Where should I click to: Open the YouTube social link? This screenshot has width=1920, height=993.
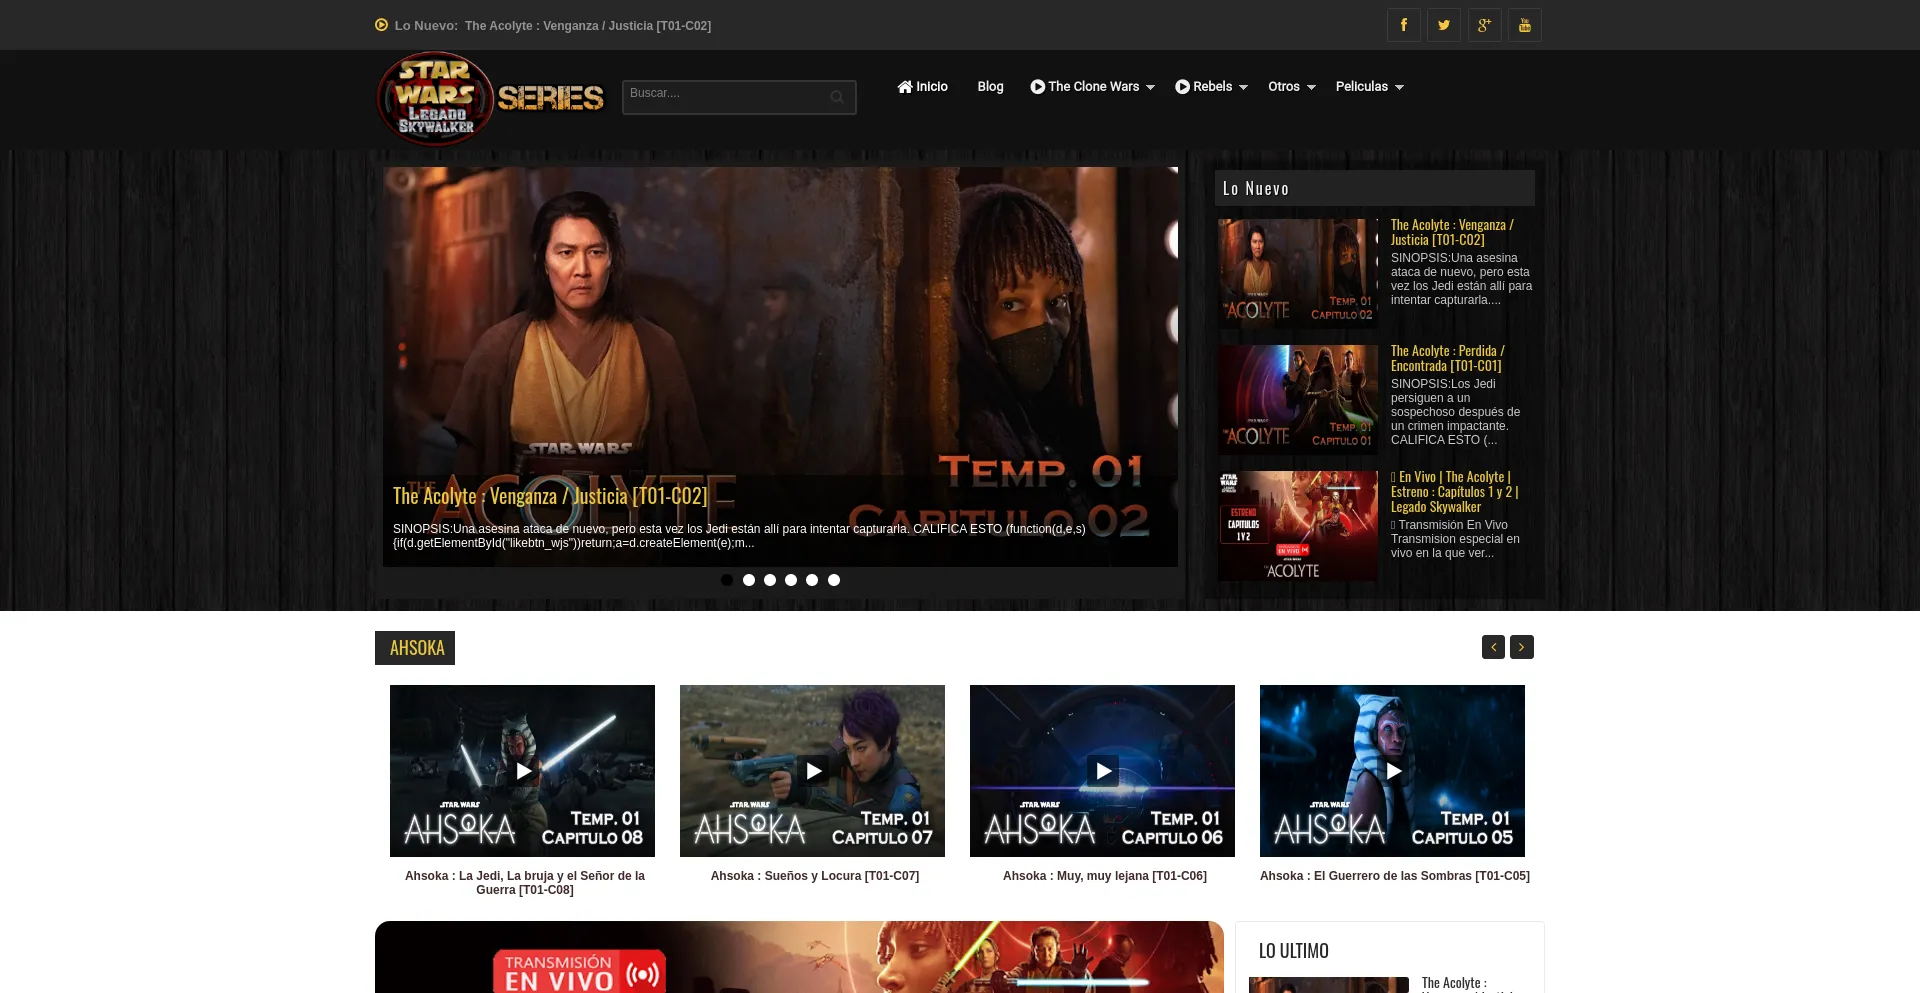point(1524,25)
